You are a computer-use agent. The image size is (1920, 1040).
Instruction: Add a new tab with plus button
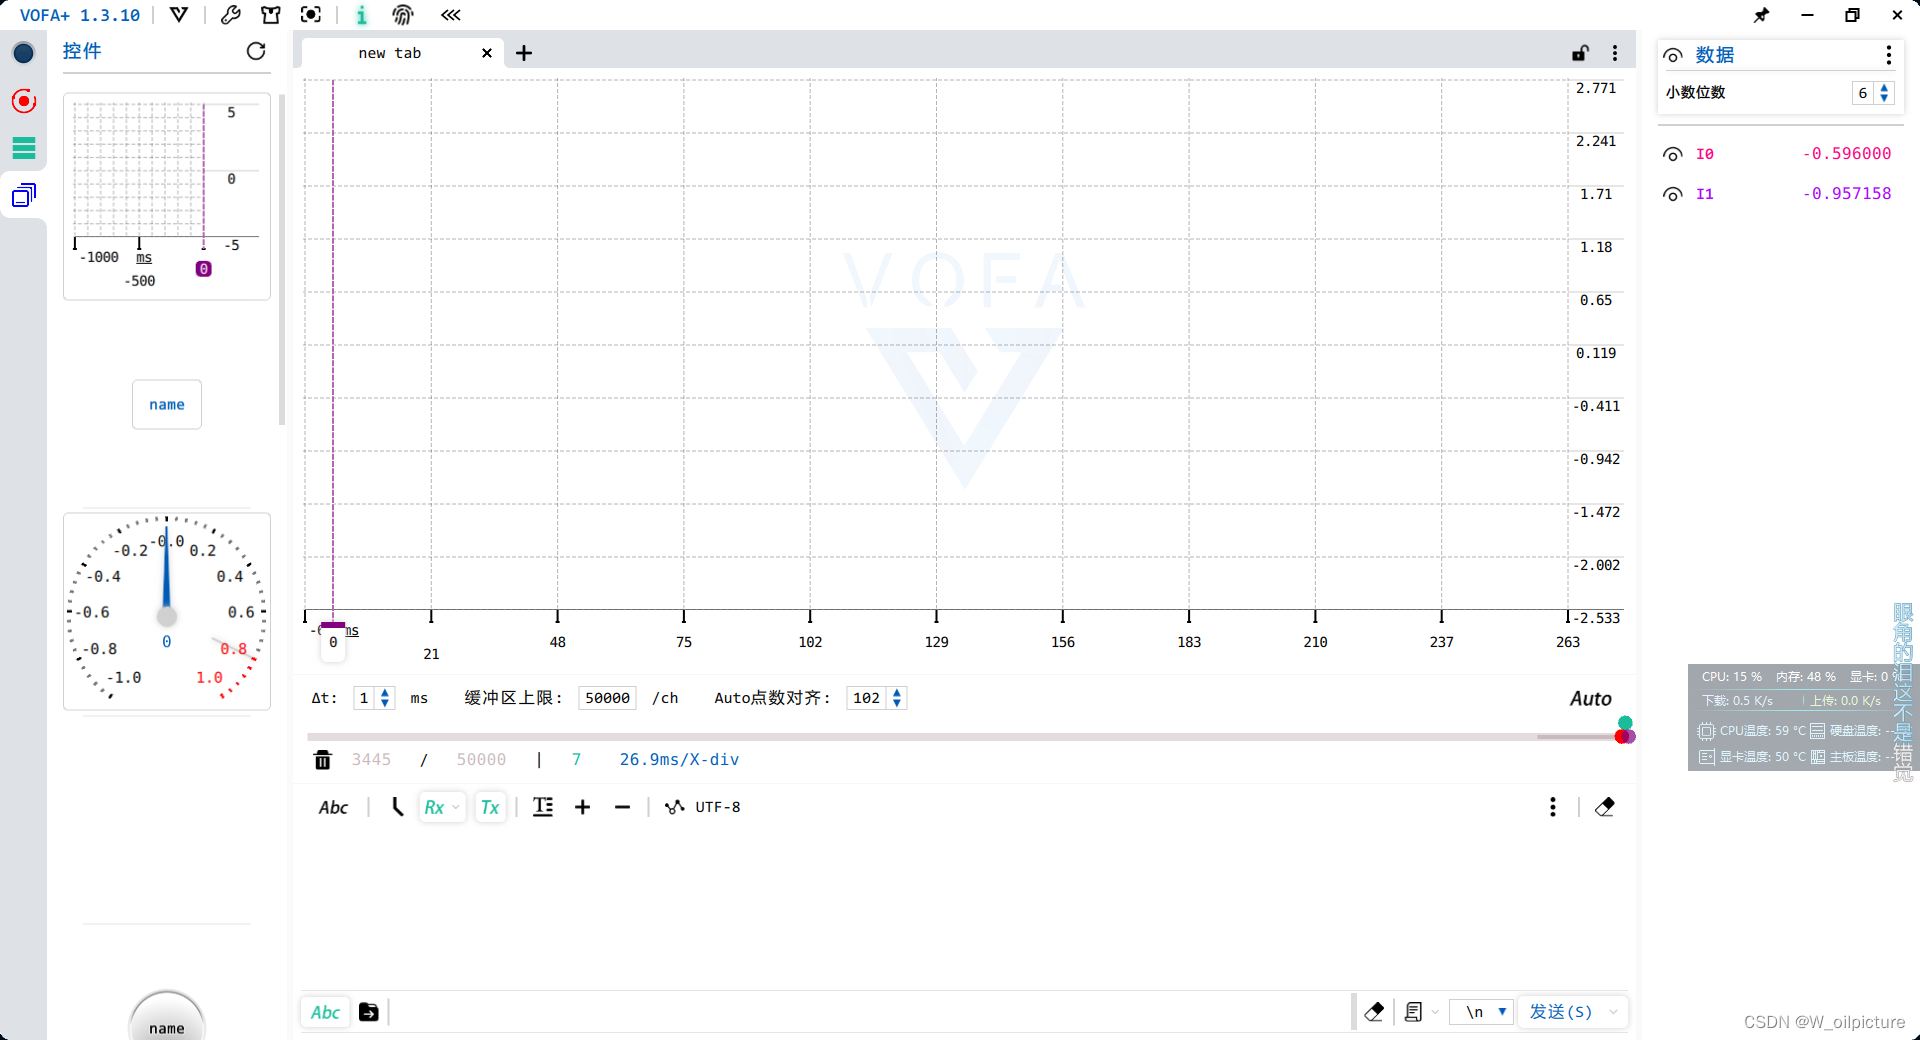tap(524, 53)
